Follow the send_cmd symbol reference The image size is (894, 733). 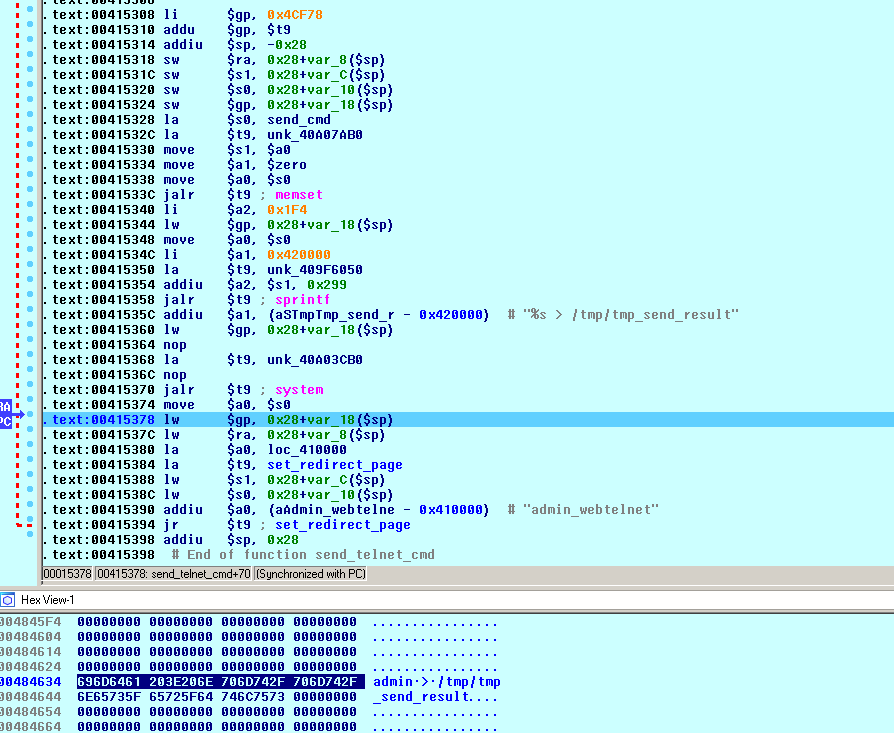299,120
